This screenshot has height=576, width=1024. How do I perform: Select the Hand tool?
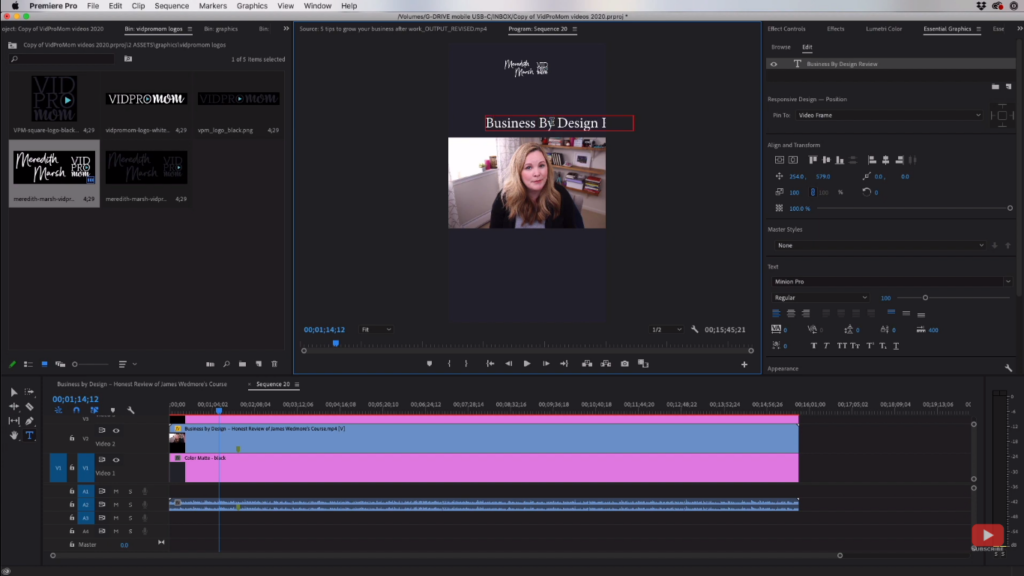[14, 435]
